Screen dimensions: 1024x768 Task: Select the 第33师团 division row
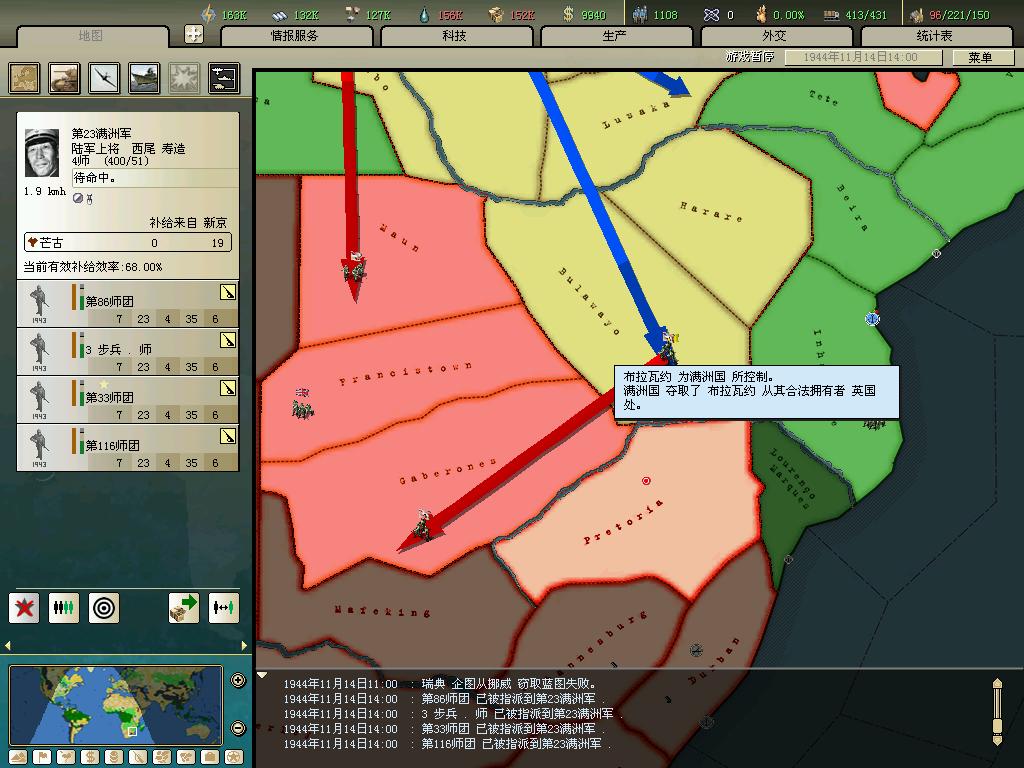tap(128, 399)
